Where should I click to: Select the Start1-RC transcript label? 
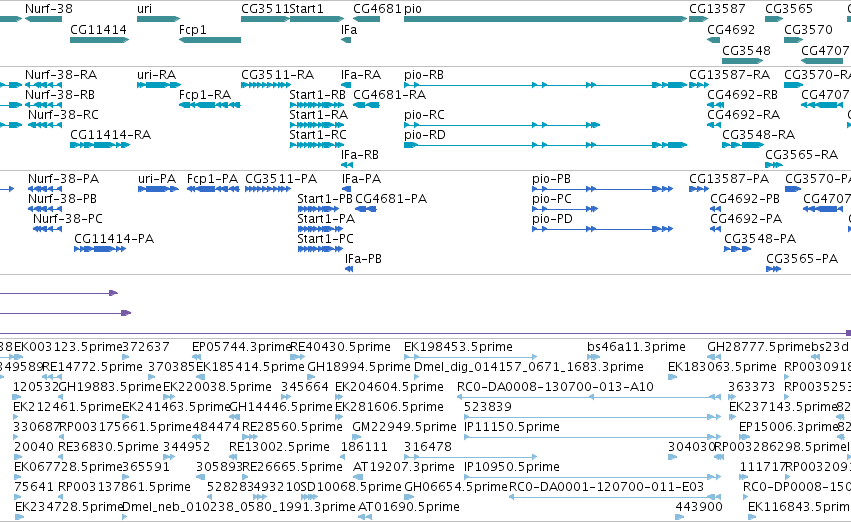coord(317,135)
